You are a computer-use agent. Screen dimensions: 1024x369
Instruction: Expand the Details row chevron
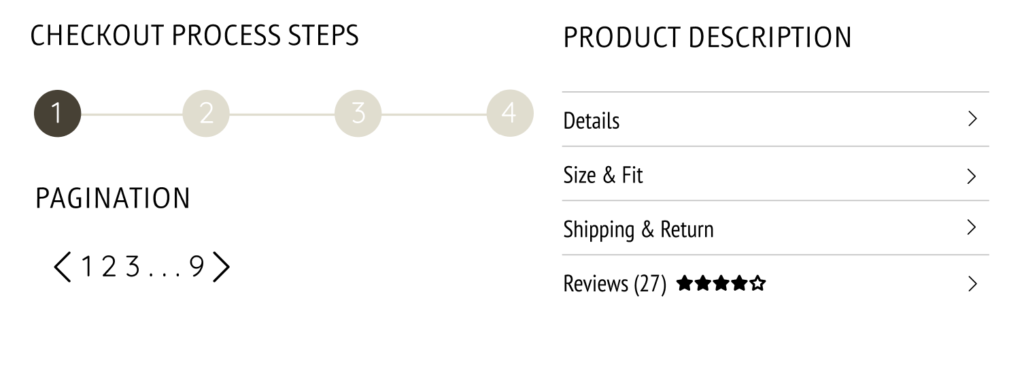(972, 119)
